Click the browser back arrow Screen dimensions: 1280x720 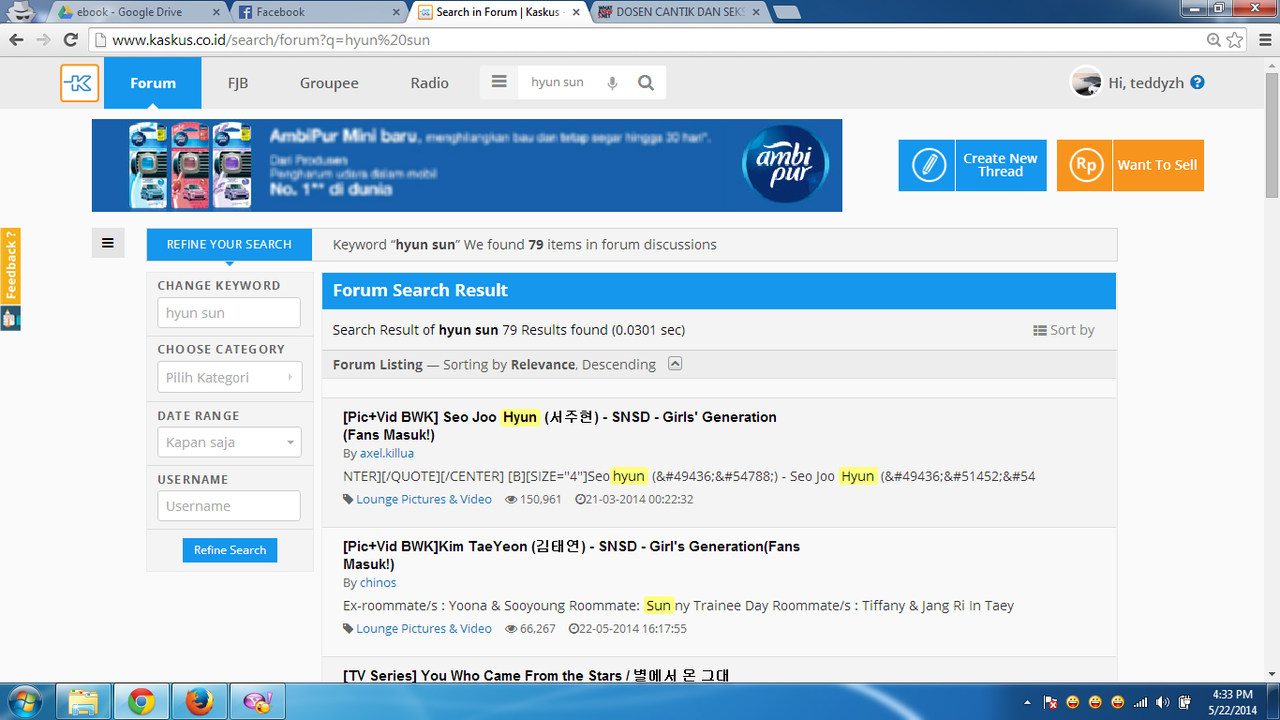click(16, 40)
